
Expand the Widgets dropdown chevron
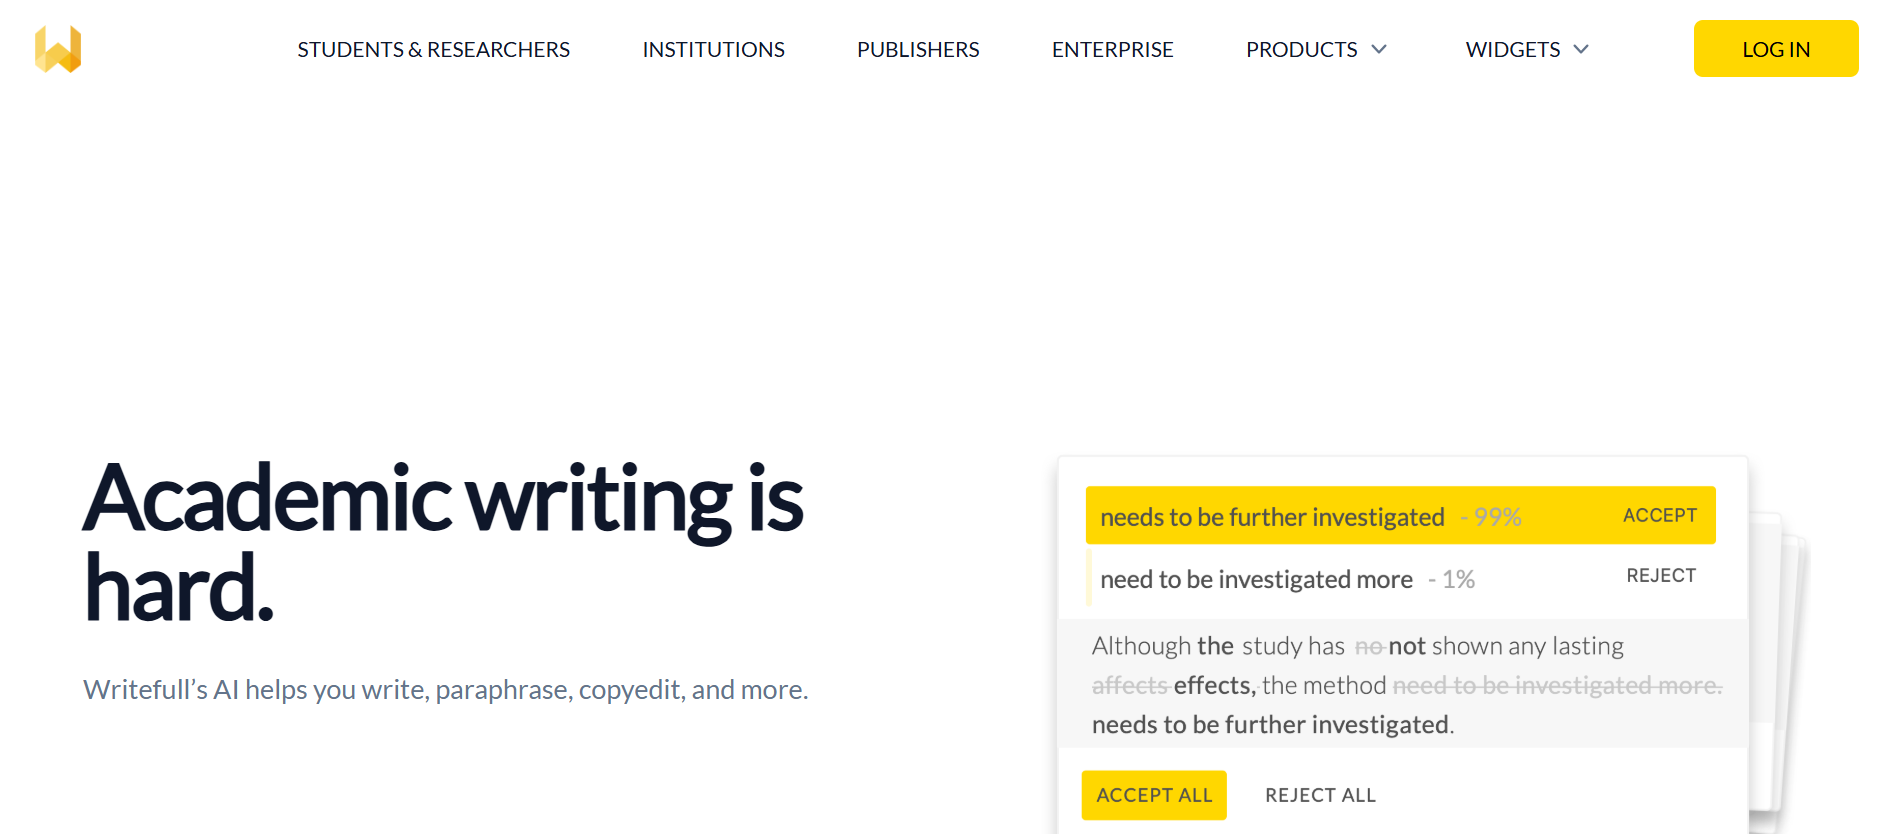[x=1581, y=49]
